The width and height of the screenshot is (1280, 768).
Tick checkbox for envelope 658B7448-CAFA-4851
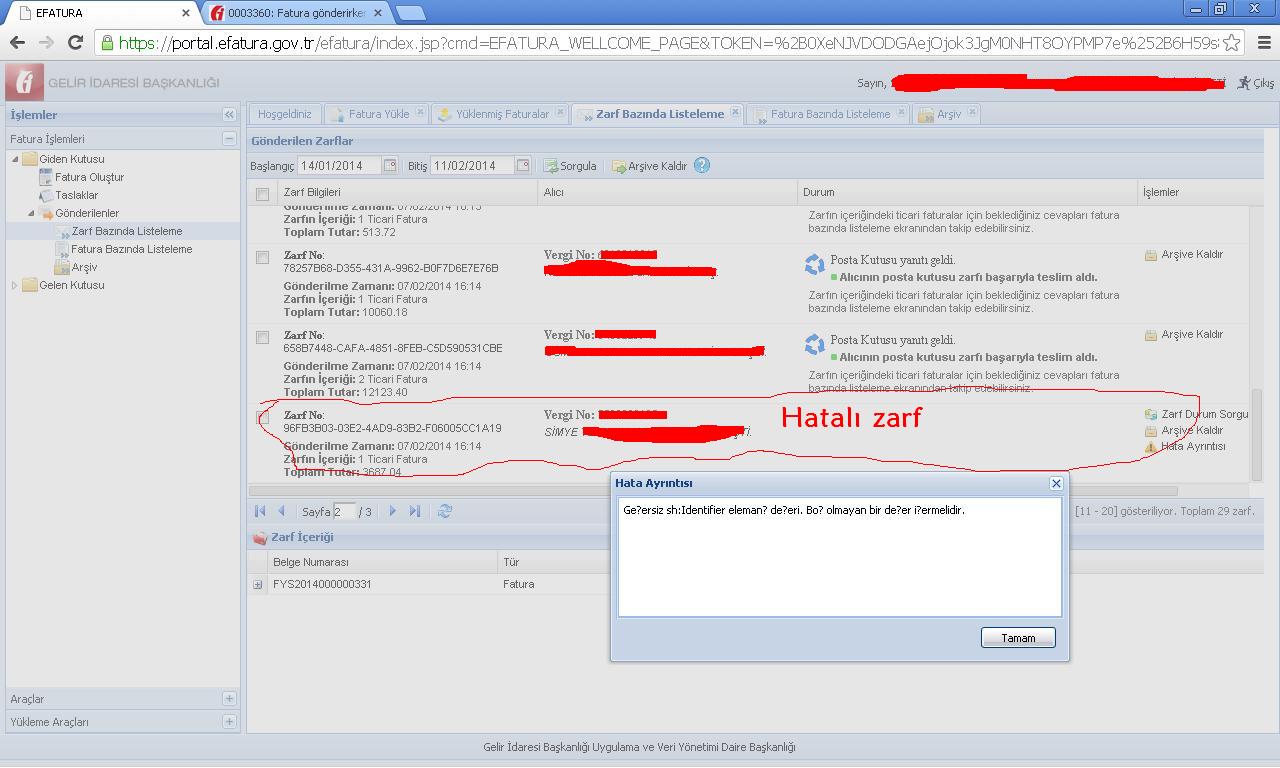tap(262, 338)
